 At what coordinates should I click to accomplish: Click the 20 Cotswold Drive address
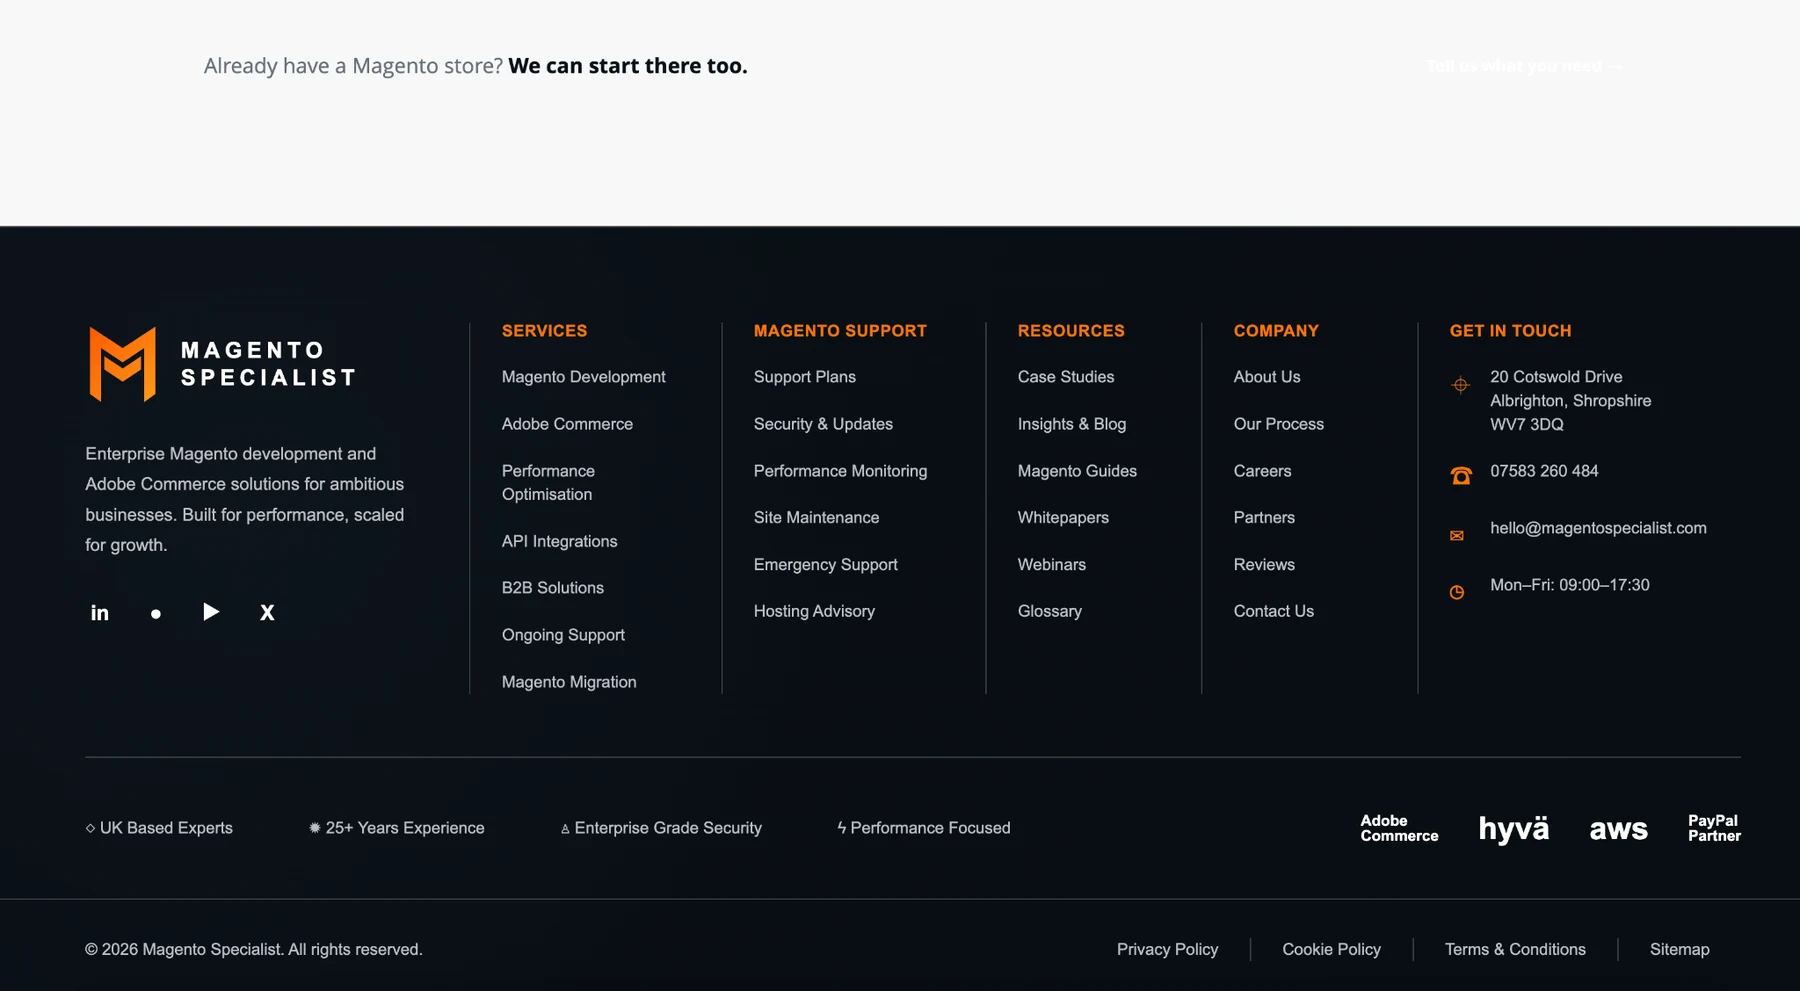tap(1570, 401)
